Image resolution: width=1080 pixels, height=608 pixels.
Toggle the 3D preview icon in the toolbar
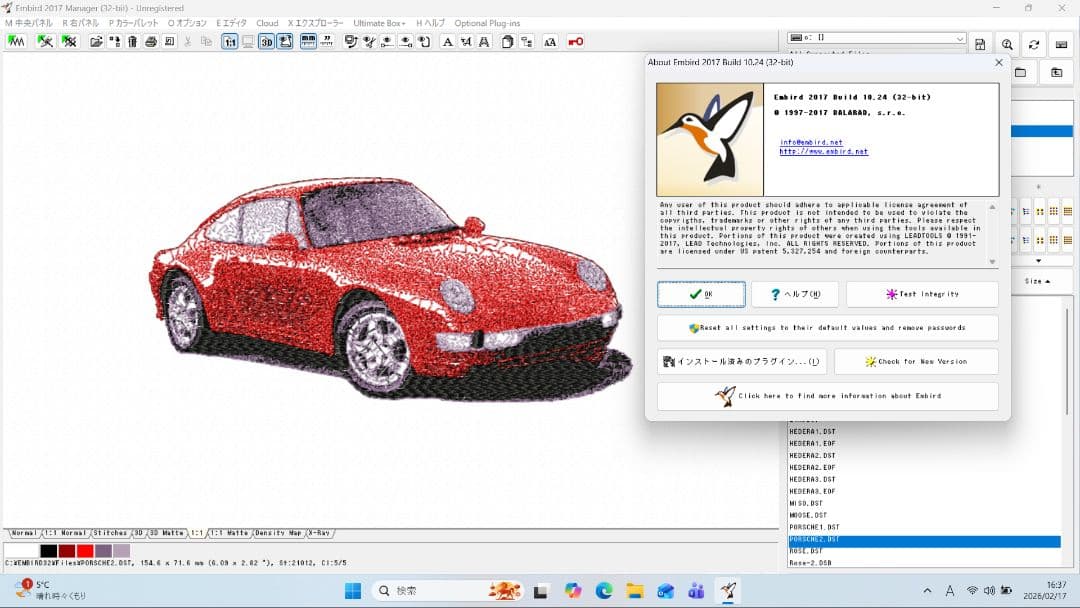[267, 41]
